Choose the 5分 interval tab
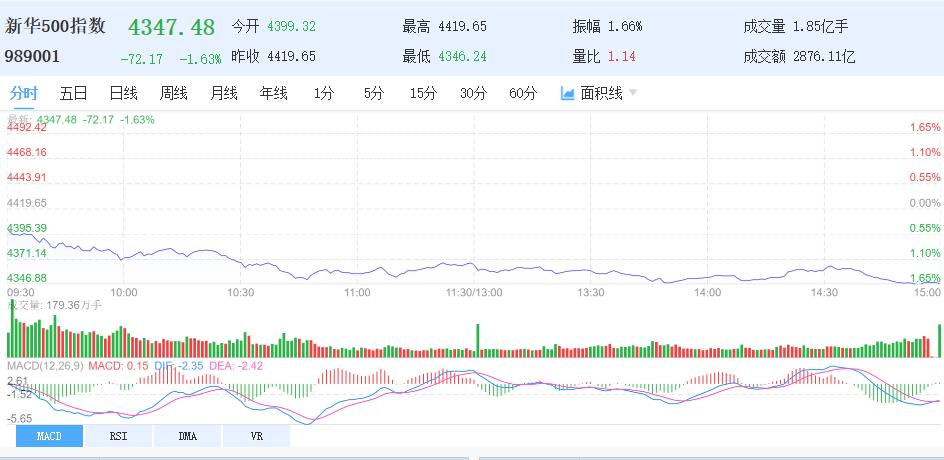944x460 pixels. click(373, 93)
